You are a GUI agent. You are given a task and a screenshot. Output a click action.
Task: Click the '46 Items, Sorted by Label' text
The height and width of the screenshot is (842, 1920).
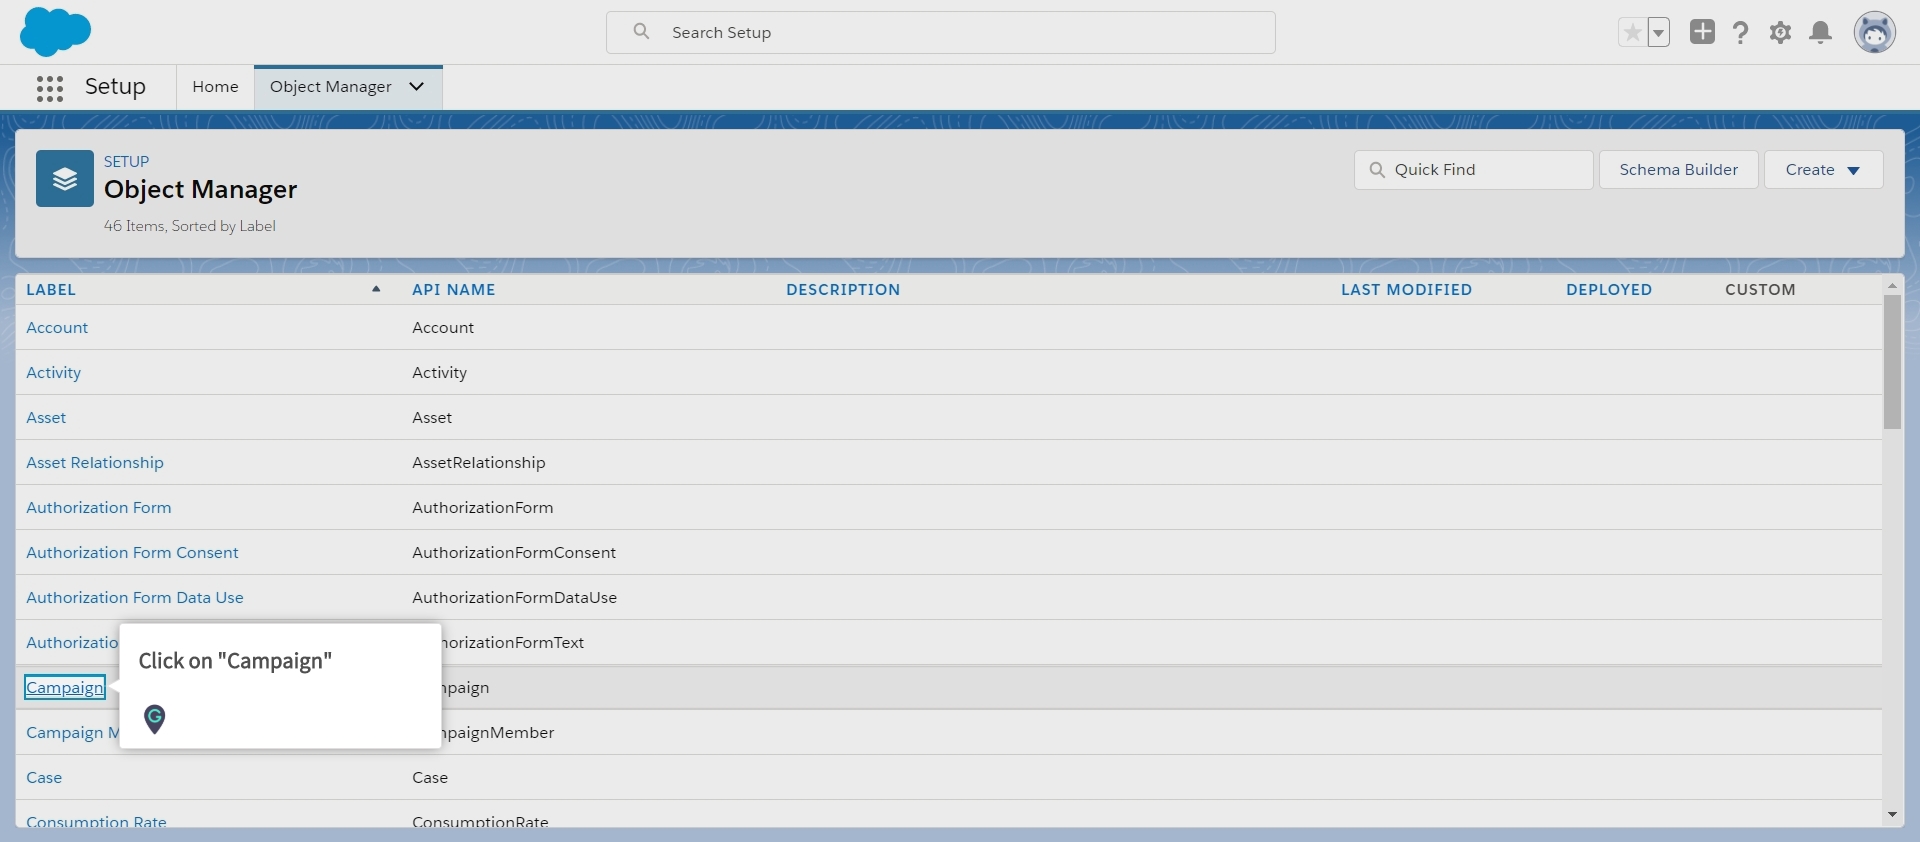[x=190, y=227]
